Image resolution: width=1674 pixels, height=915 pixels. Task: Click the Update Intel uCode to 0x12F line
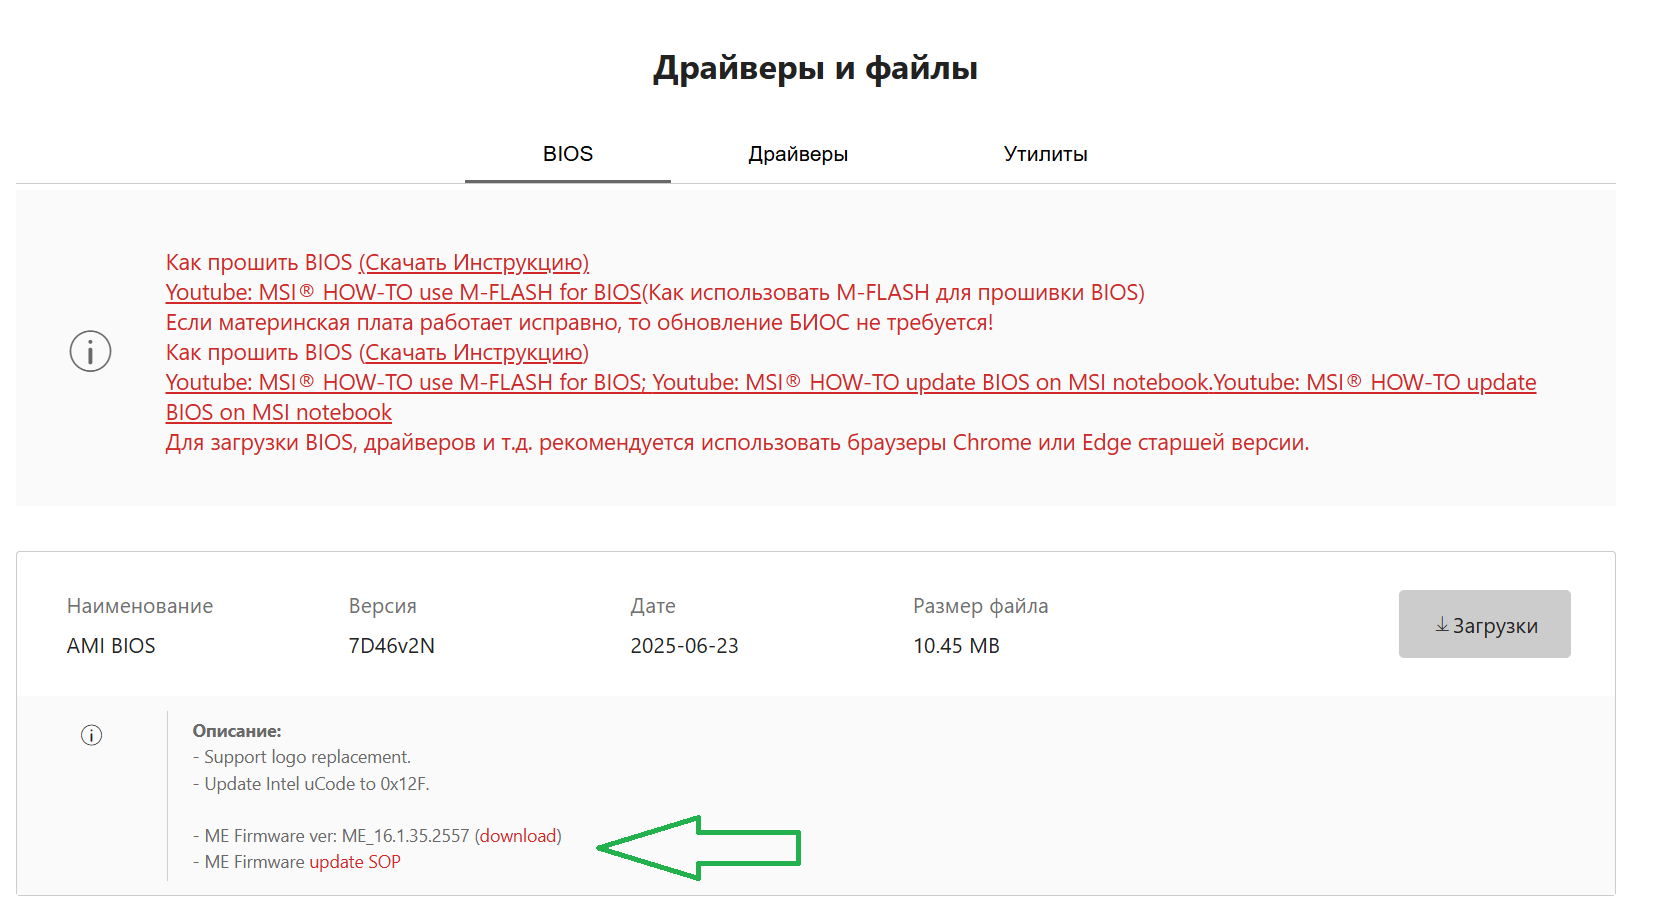coord(311,784)
